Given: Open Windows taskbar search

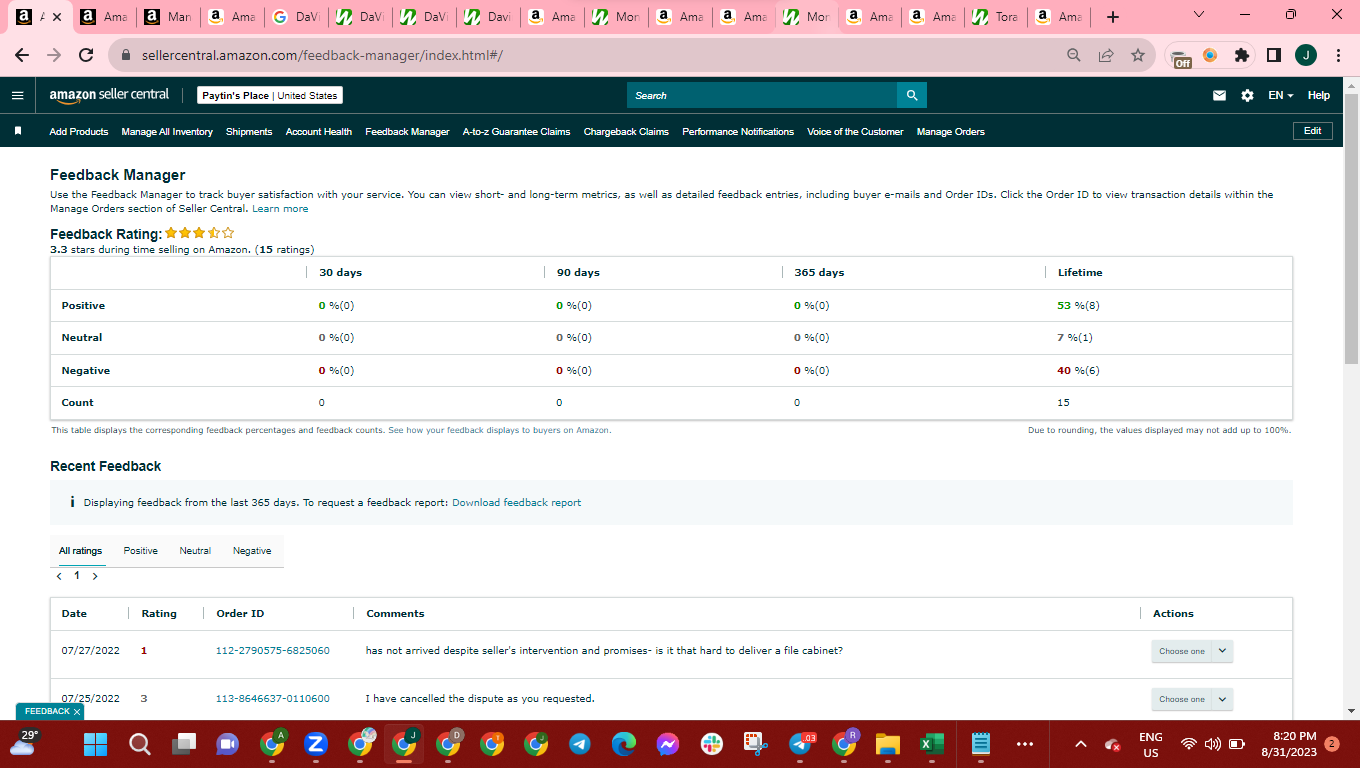Looking at the screenshot, I should point(140,744).
